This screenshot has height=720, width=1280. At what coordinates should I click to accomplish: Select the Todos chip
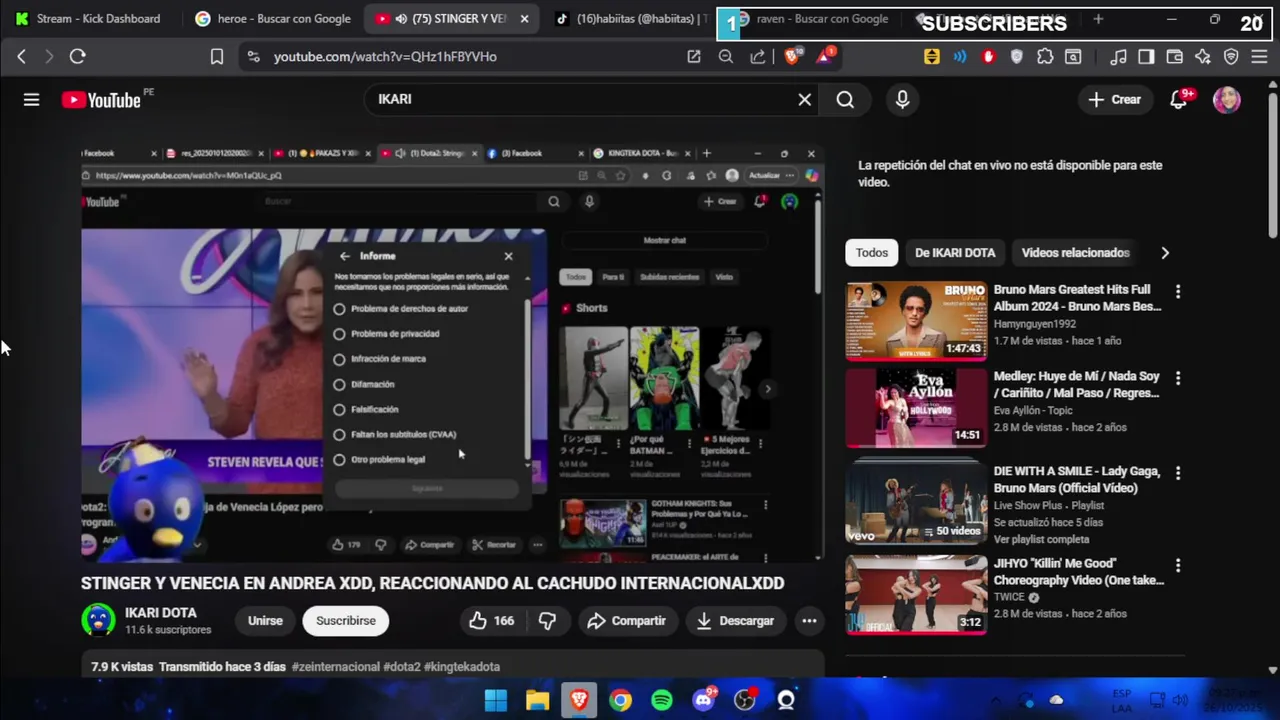[871, 253]
